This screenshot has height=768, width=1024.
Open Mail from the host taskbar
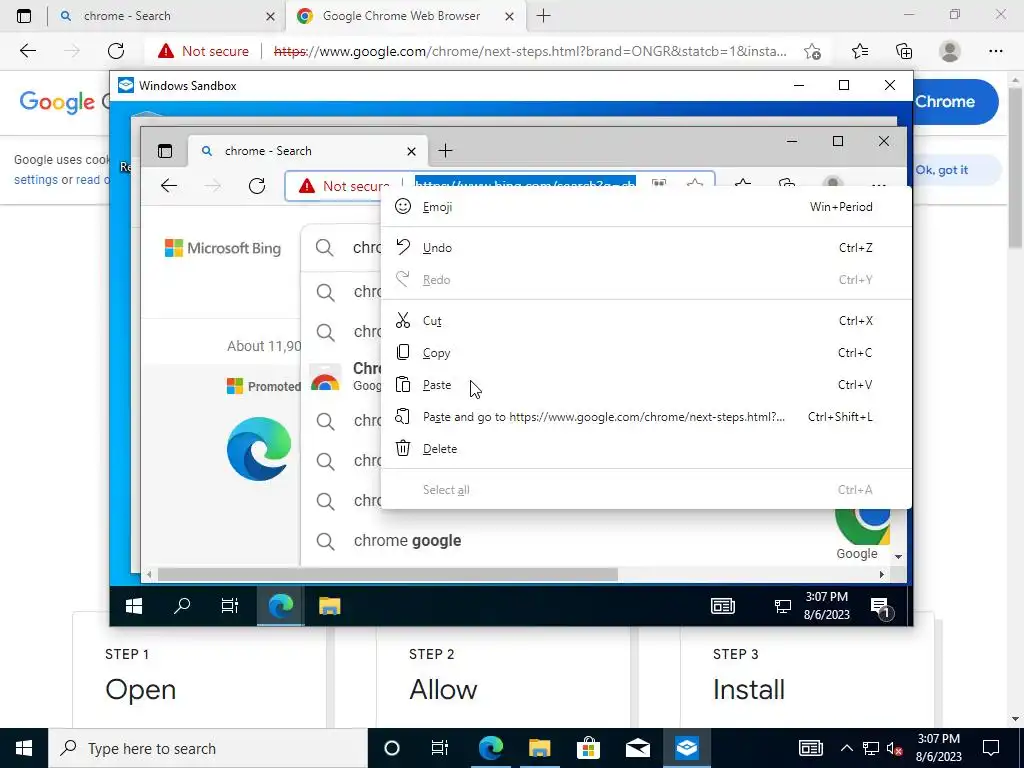coord(637,748)
